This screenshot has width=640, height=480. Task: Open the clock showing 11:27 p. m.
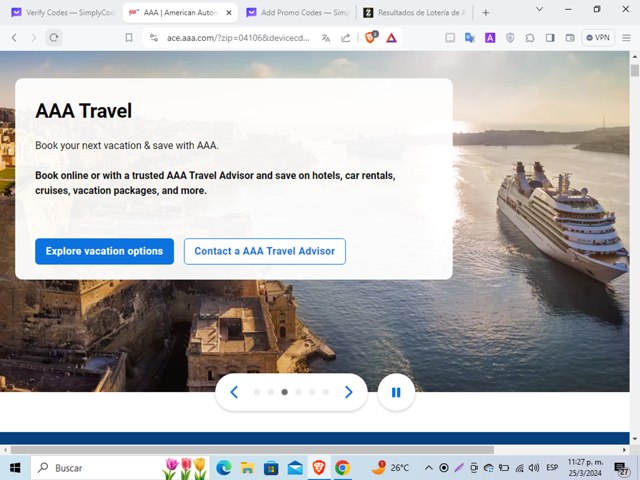(x=586, y=468)
